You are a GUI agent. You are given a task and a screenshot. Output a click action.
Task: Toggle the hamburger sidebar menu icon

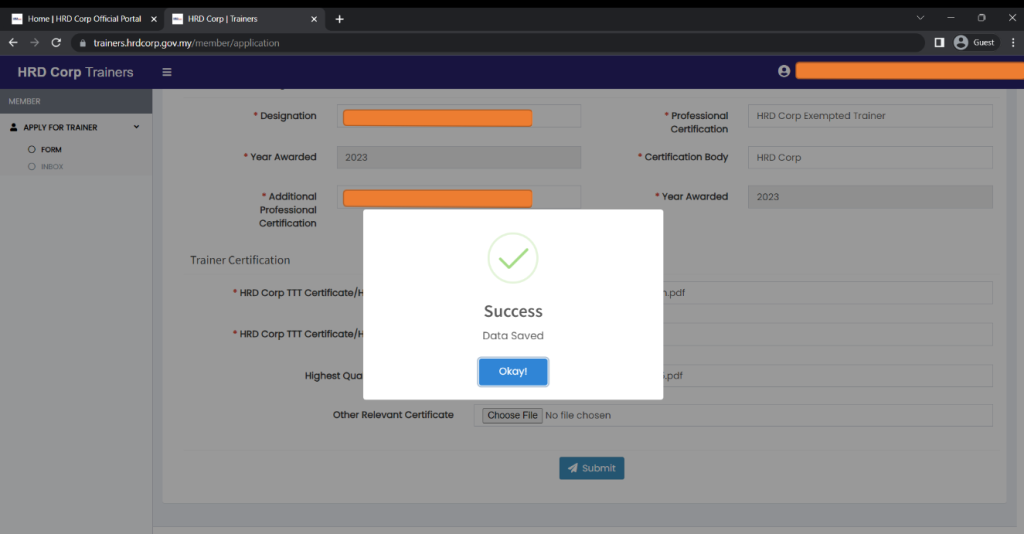click(167, 72)
